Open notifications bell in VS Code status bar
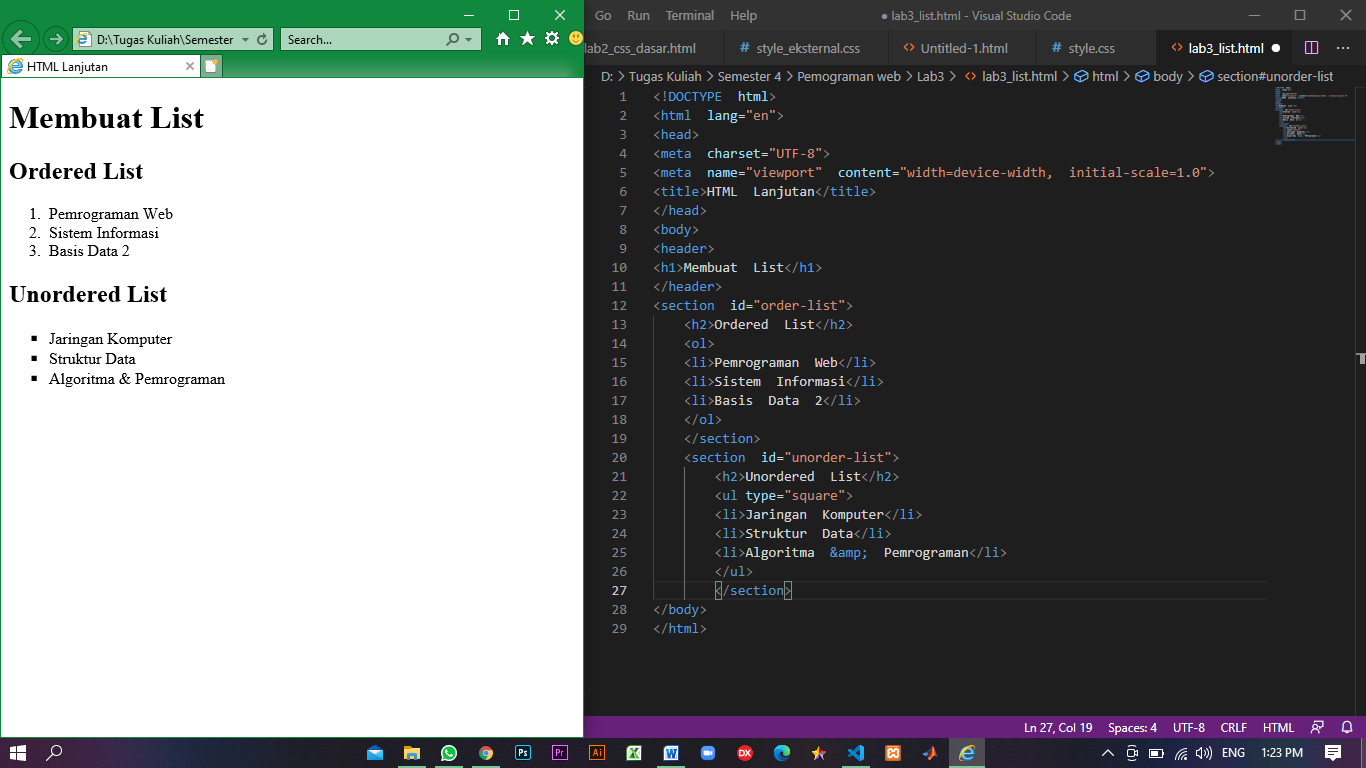1366x768 pixels. coord(1346,727)
